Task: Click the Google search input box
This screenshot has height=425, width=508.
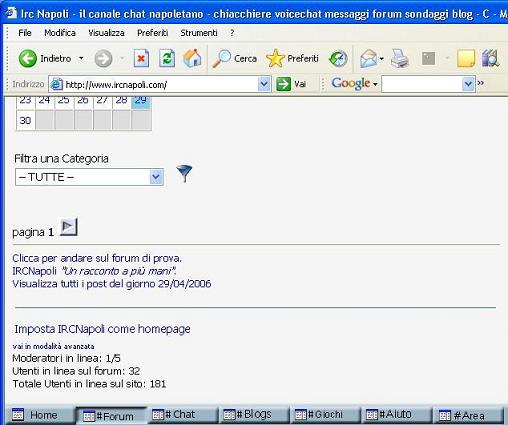Action: (422, 84)
